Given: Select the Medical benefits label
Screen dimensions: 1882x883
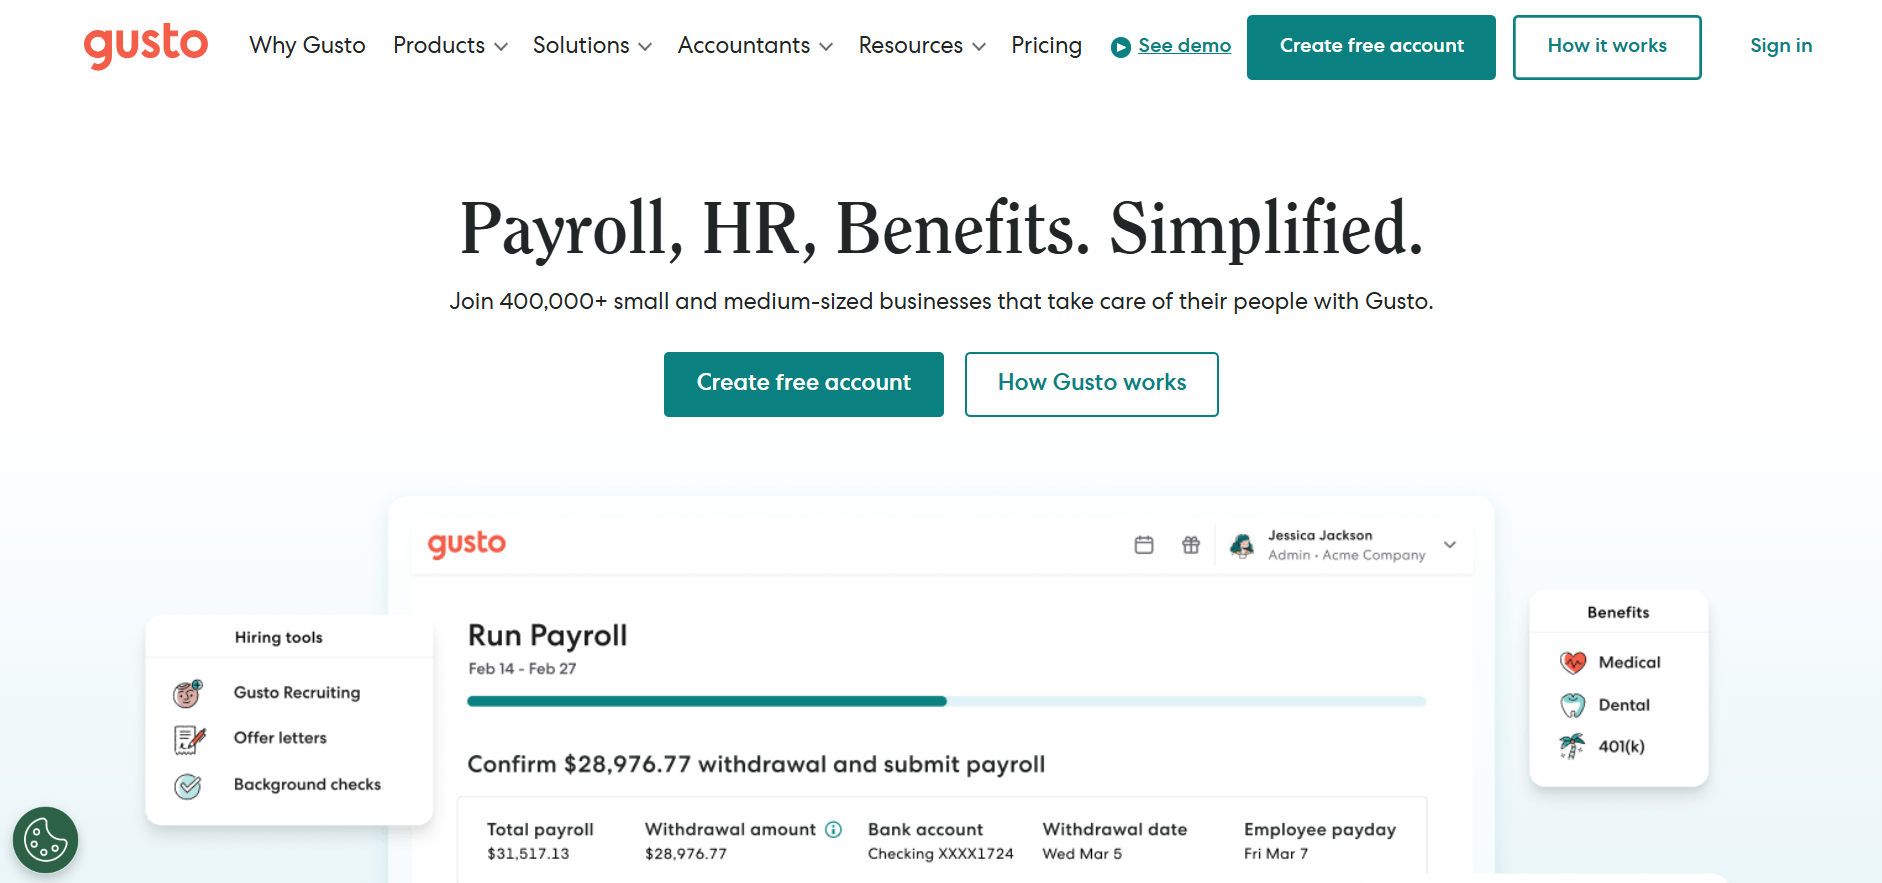Looking at the screenshot, I should pyautogui.click(x=1629, y=662).
